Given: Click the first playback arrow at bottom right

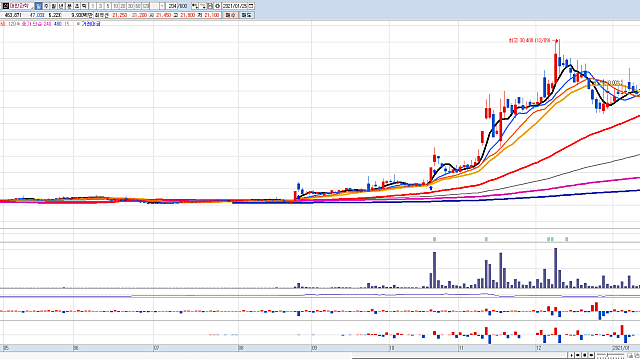Looking at the screenshot, I should click(x=571, y=355).
